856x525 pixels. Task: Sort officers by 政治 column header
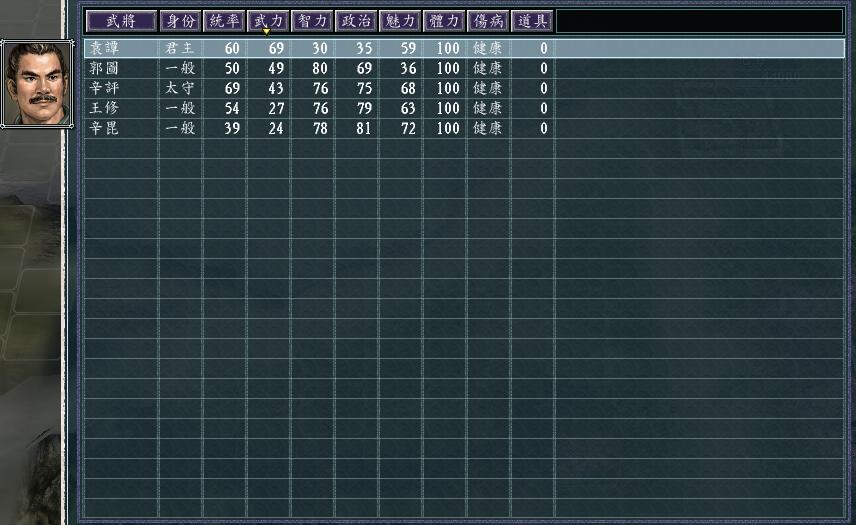point(356,21)
